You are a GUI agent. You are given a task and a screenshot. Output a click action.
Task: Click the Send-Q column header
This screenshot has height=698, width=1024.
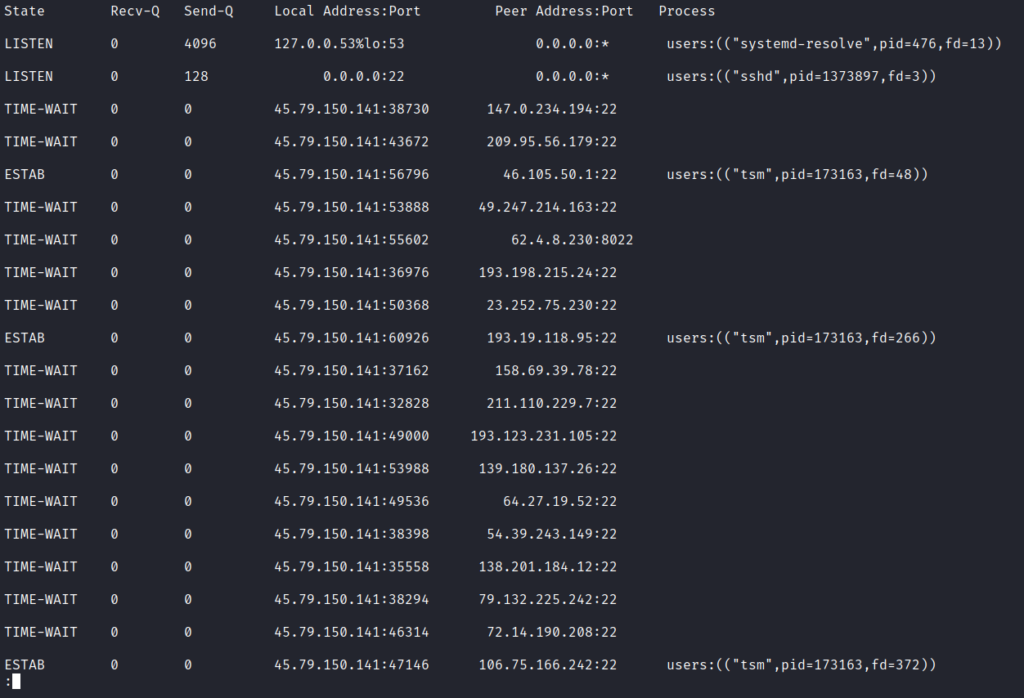(208, 11)
